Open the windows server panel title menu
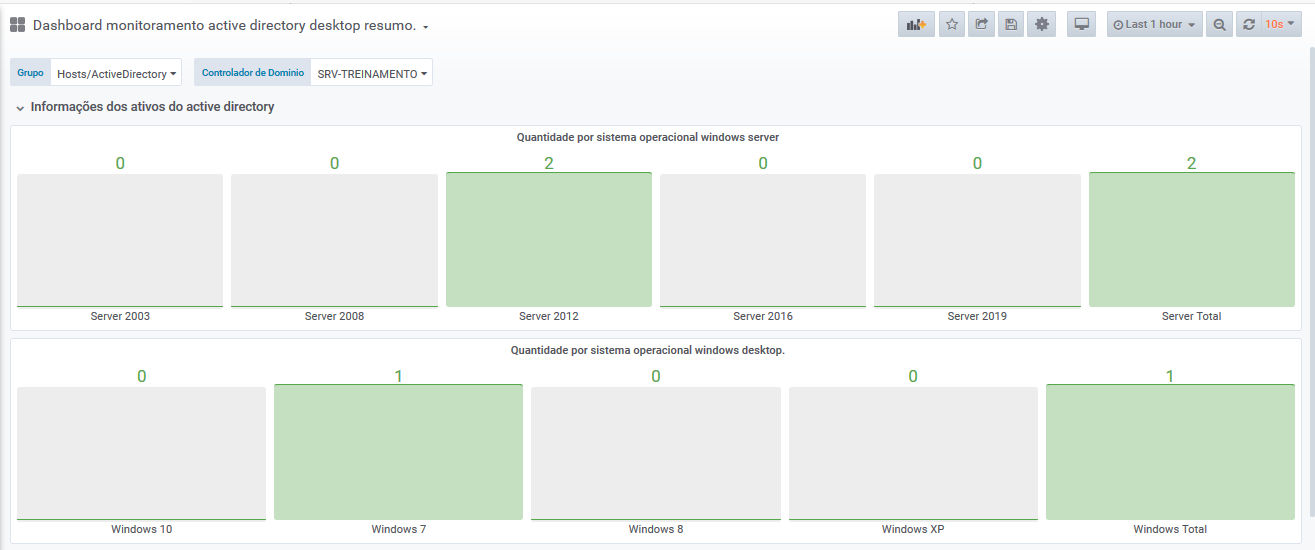Image resolution: width=1315 pixels, height=550 pixels. (x=647, y=137)
